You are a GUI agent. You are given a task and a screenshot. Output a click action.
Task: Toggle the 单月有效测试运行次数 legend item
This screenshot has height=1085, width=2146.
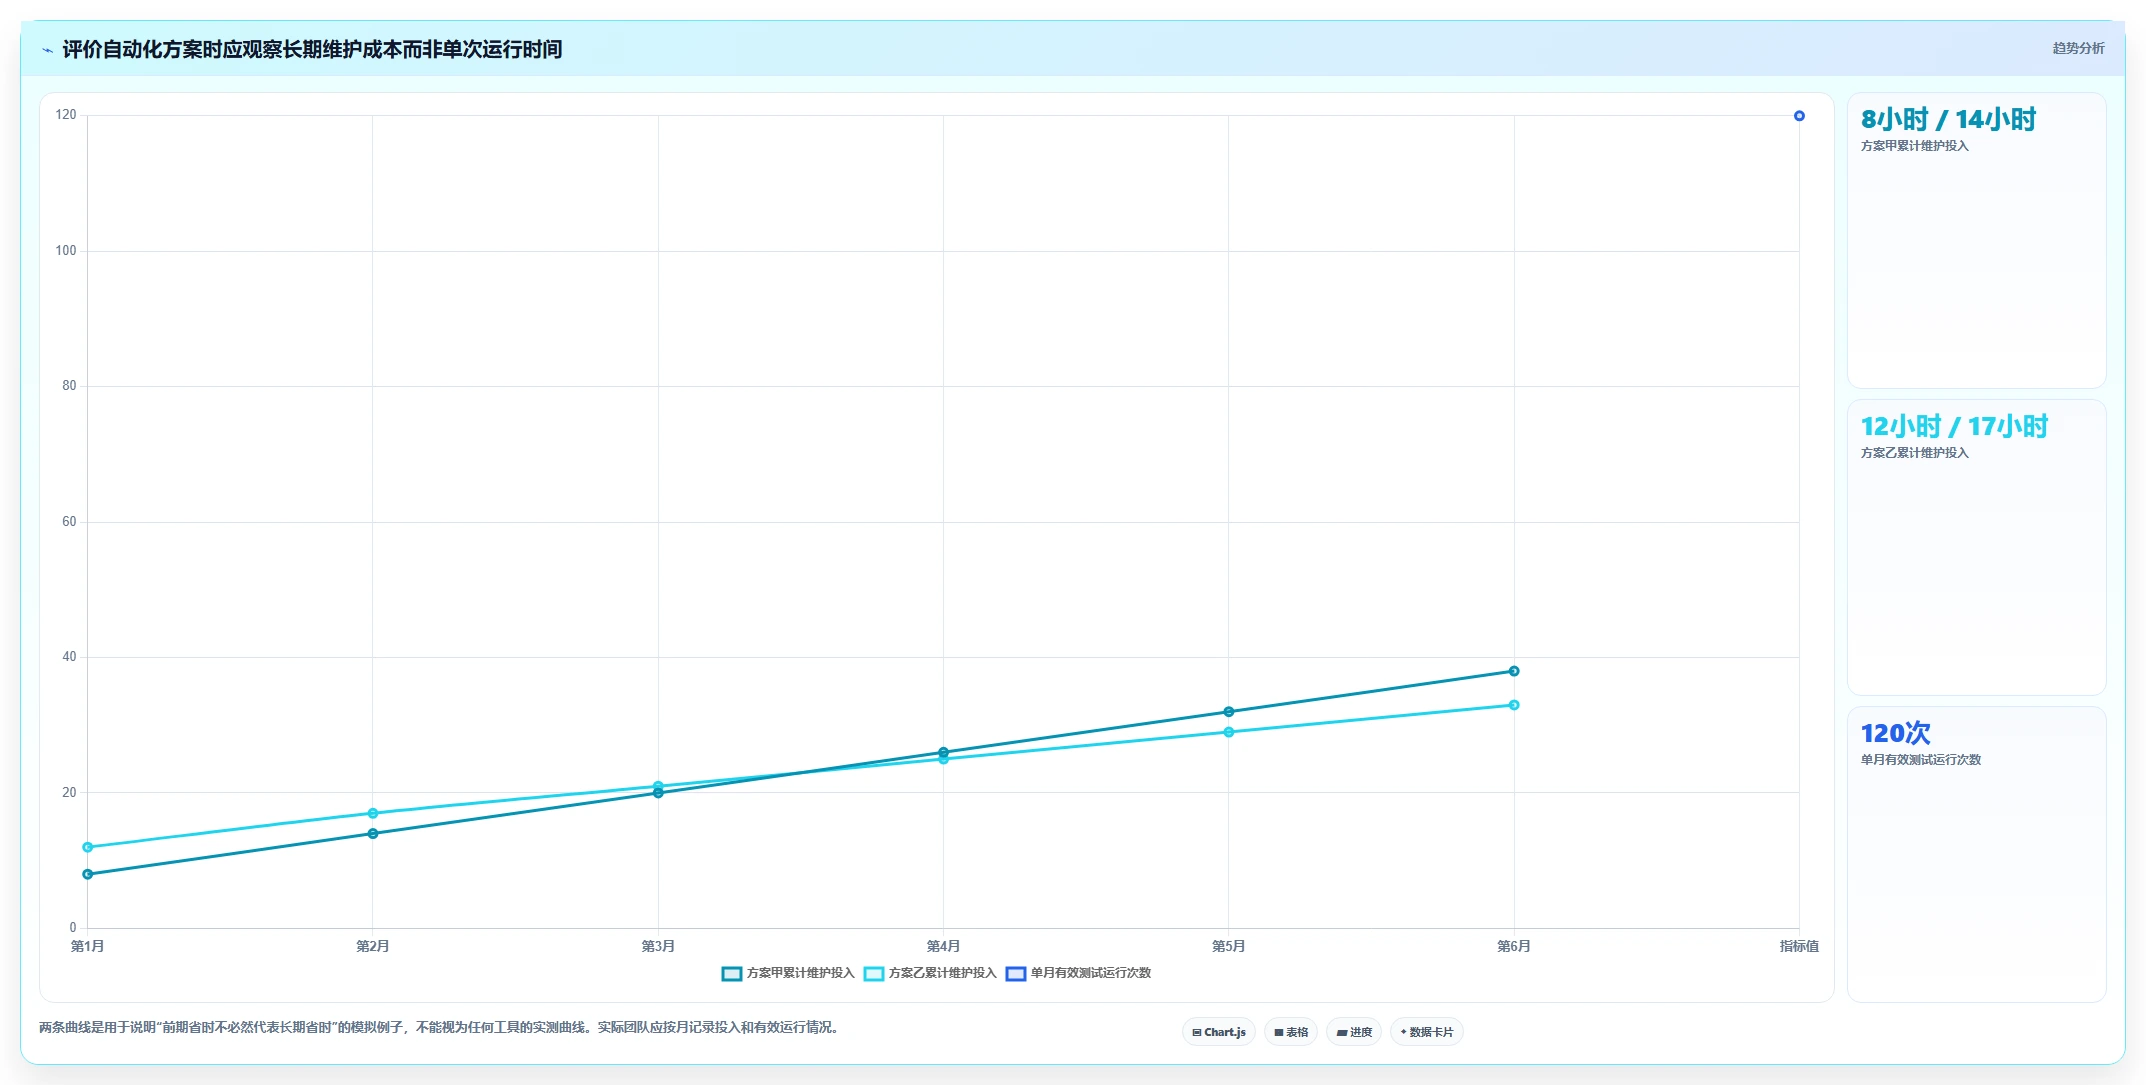pos(1078,973)
